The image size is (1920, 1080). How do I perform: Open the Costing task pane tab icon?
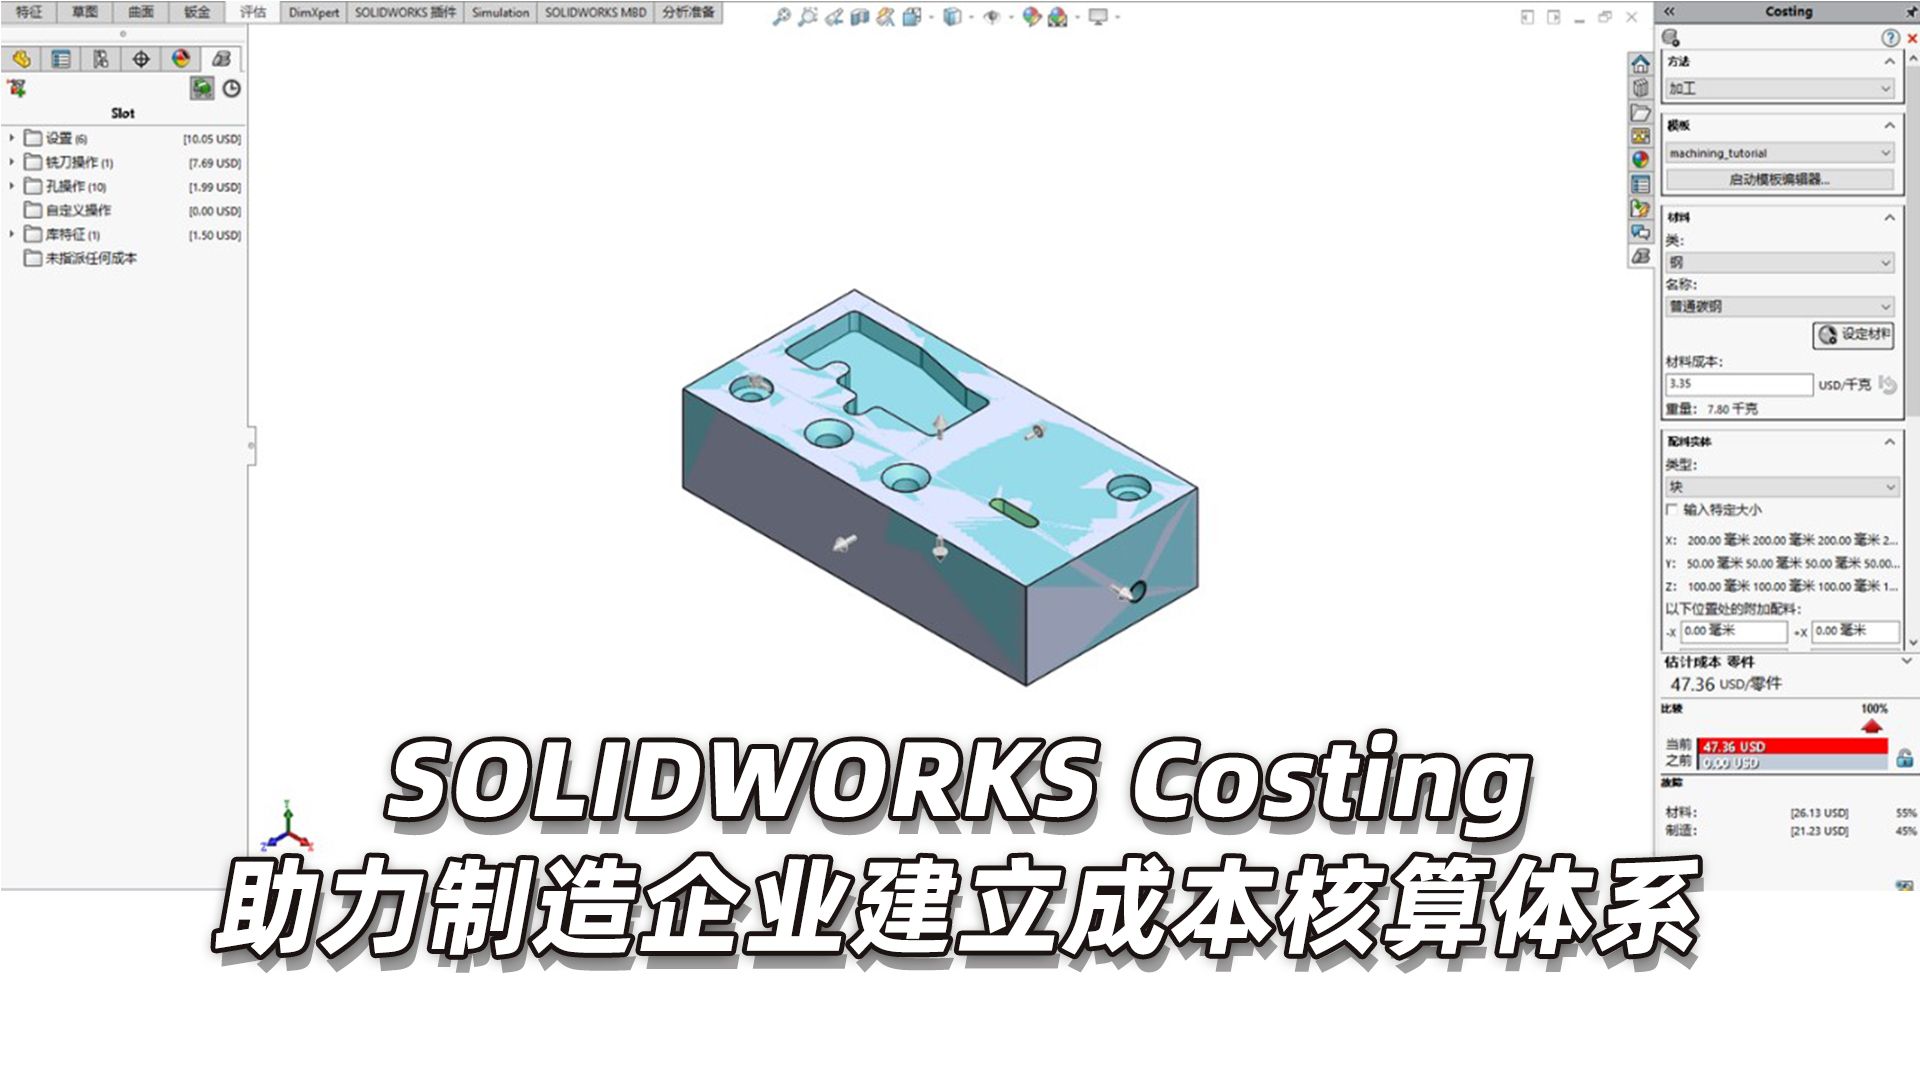[1641, 256]
